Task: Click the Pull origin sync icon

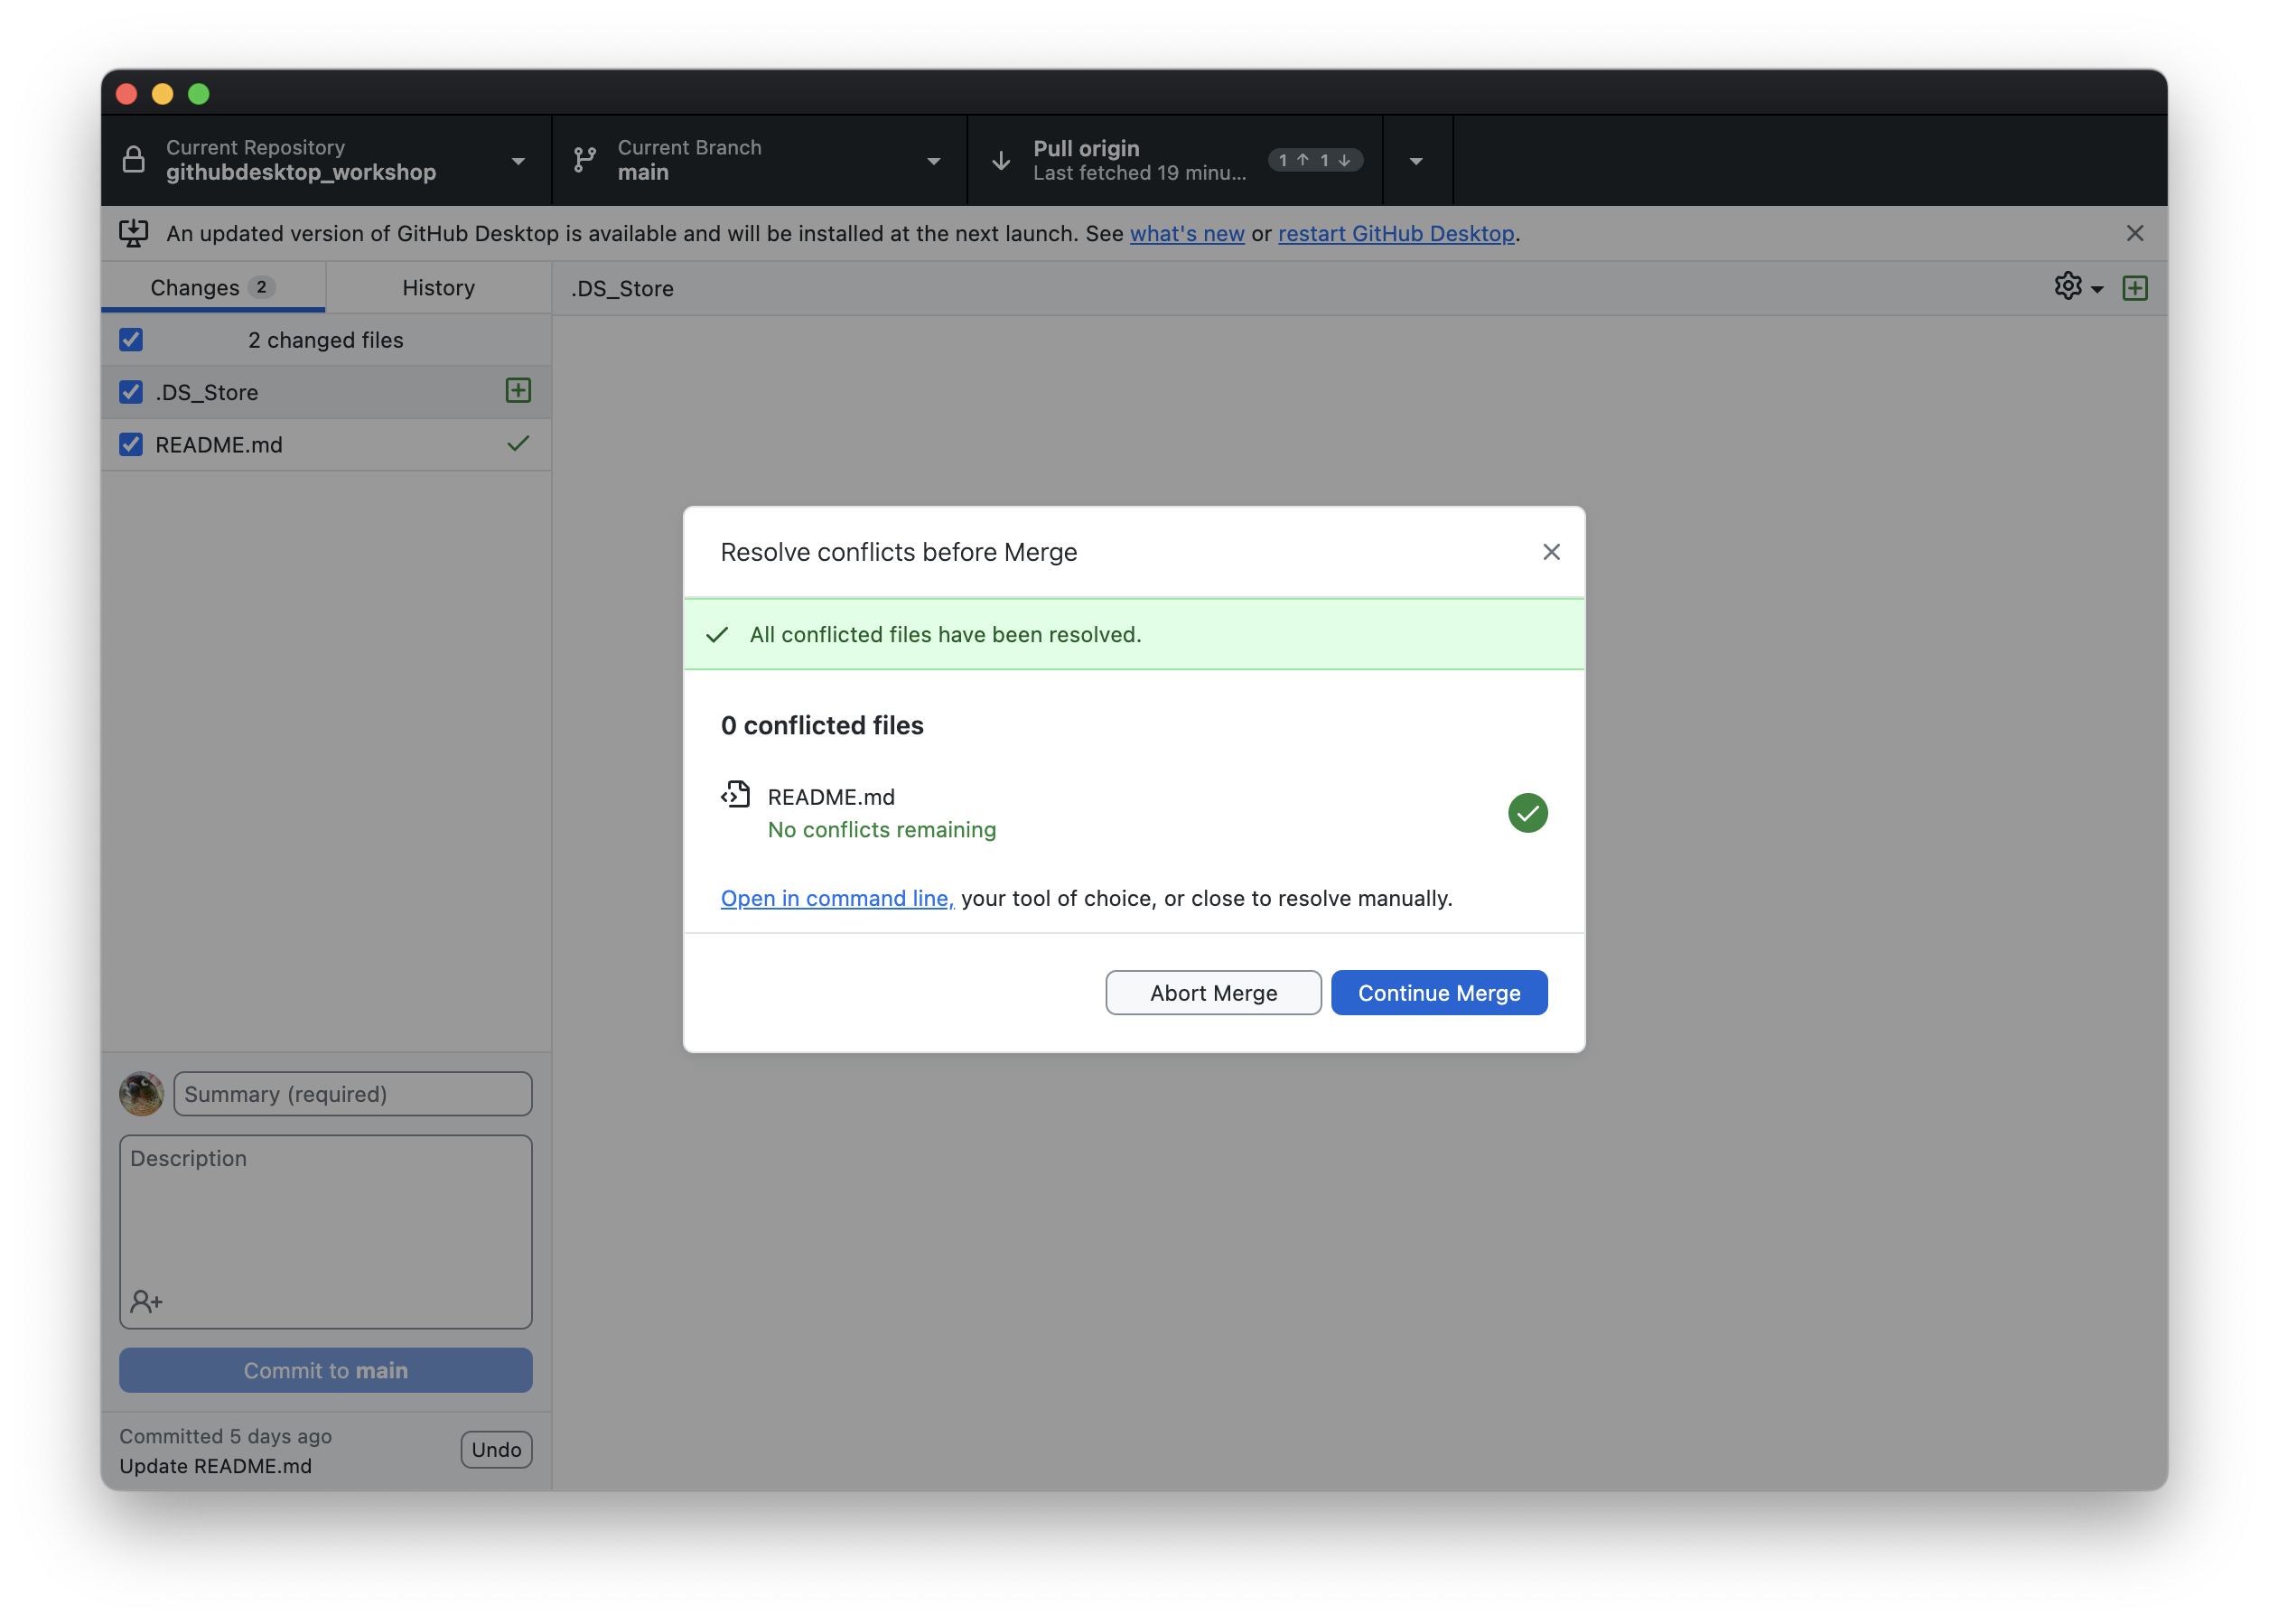Action: click(1002, 160)
